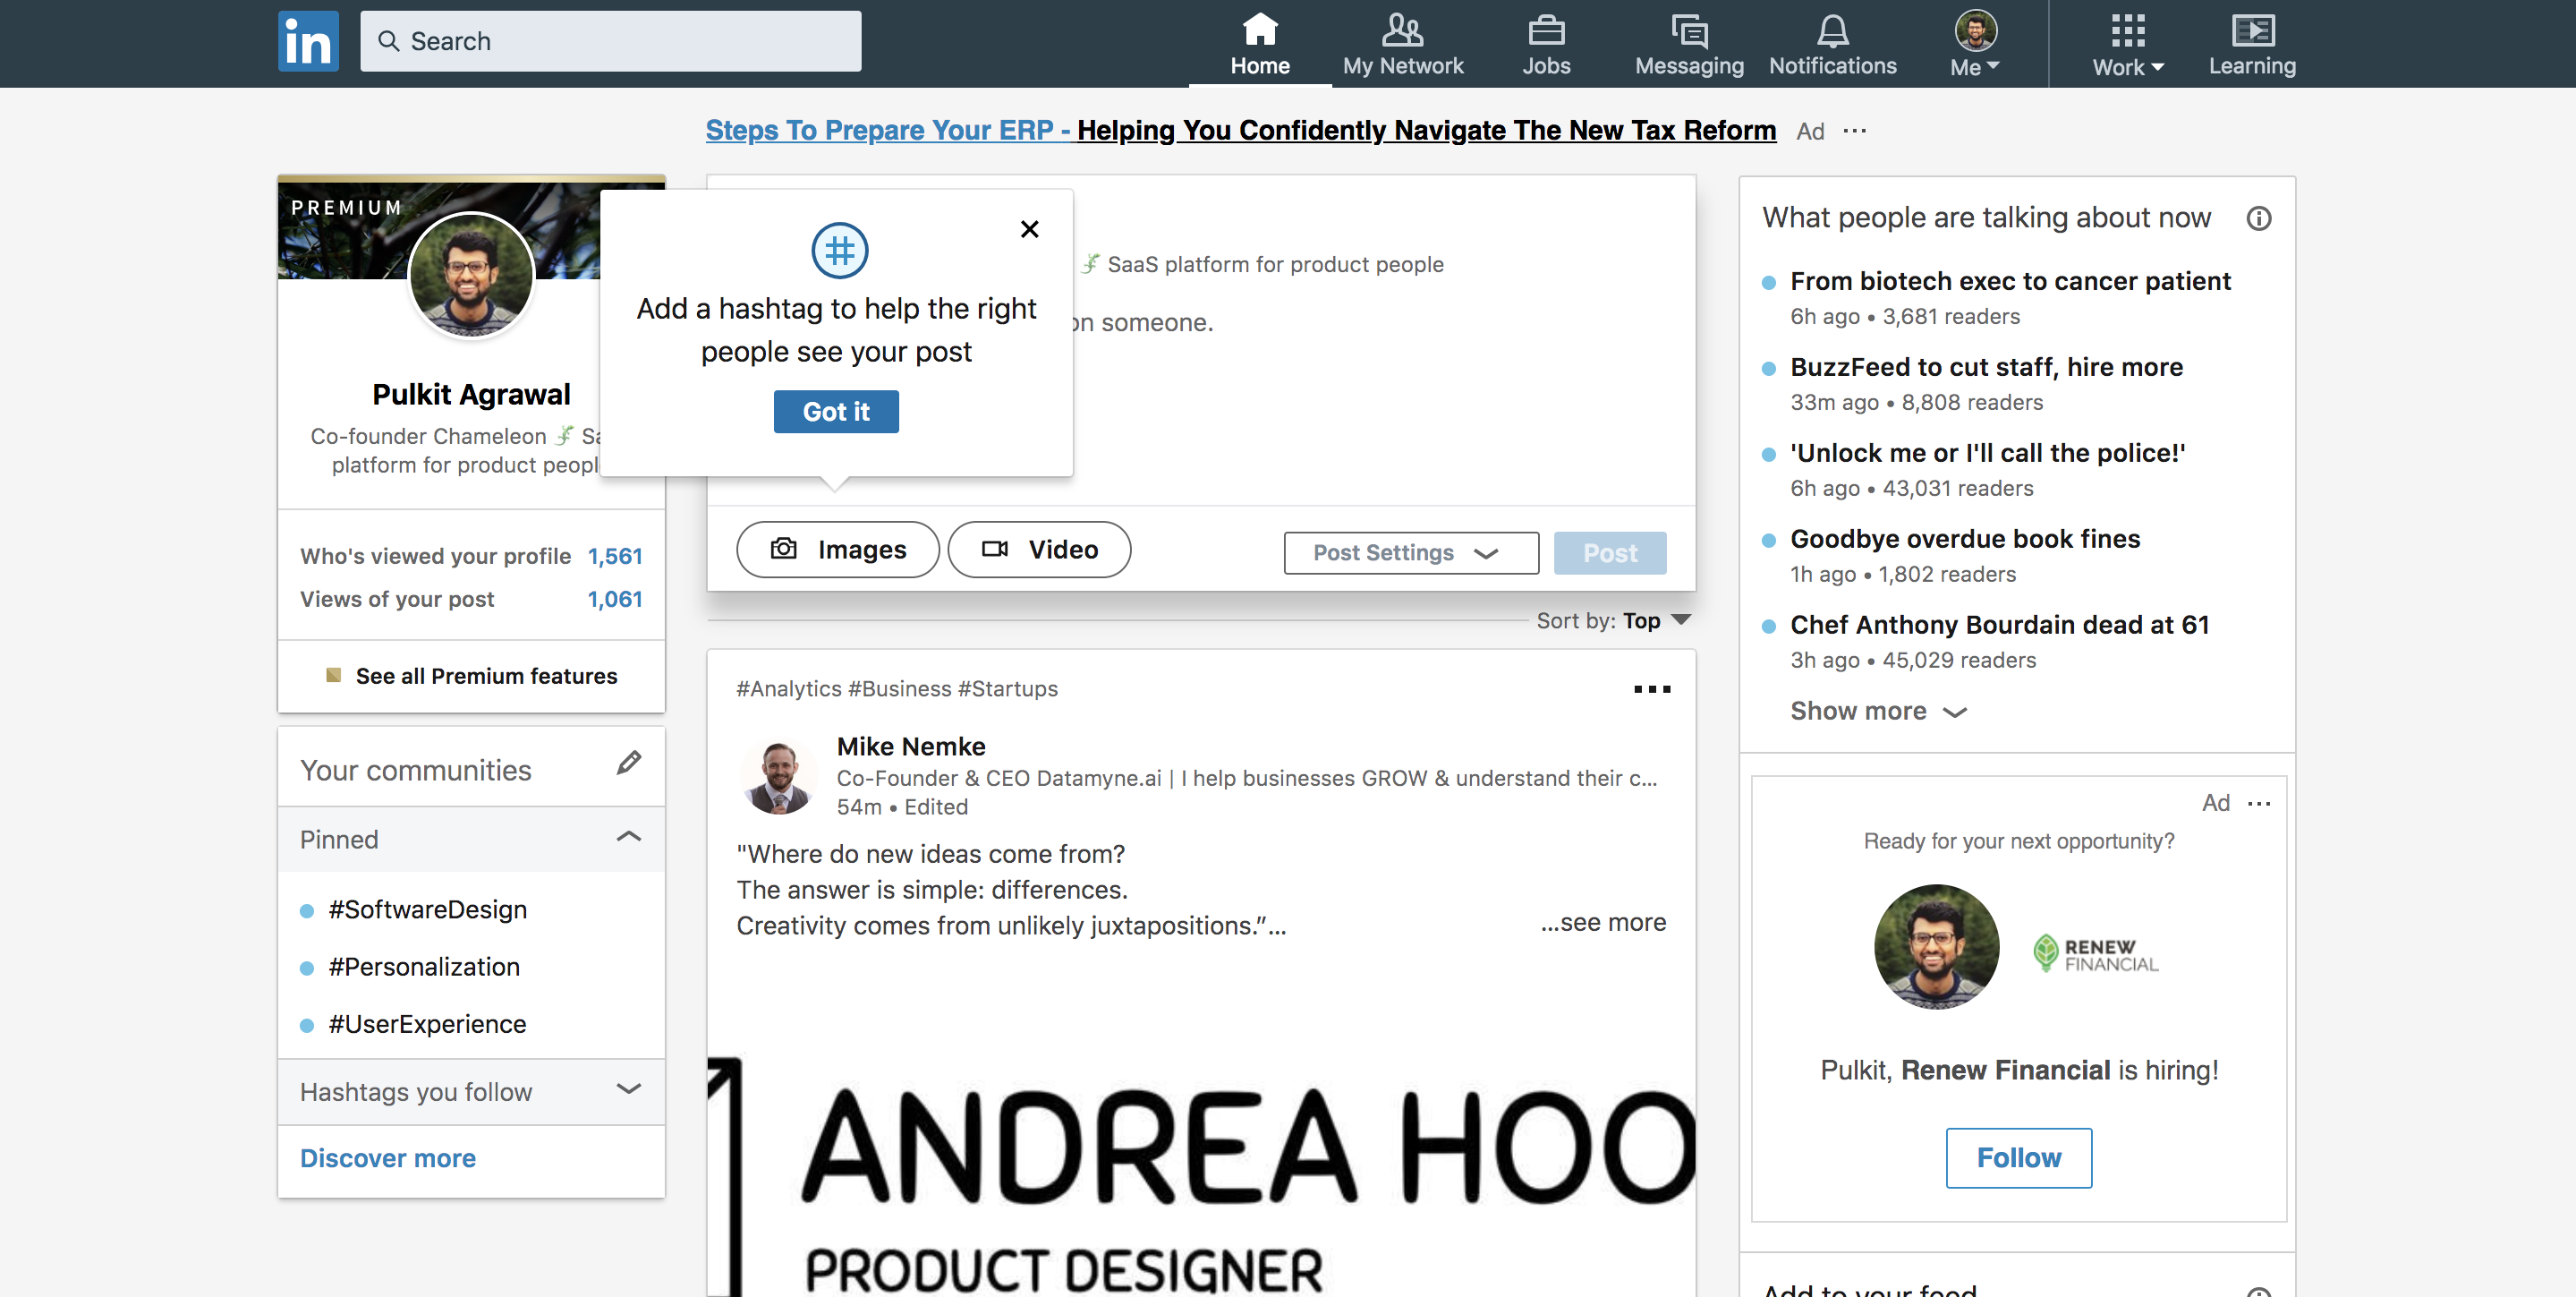Screen dimensions: 2576x1297
Task: Click the search field
Action: (x=610, y=41)
